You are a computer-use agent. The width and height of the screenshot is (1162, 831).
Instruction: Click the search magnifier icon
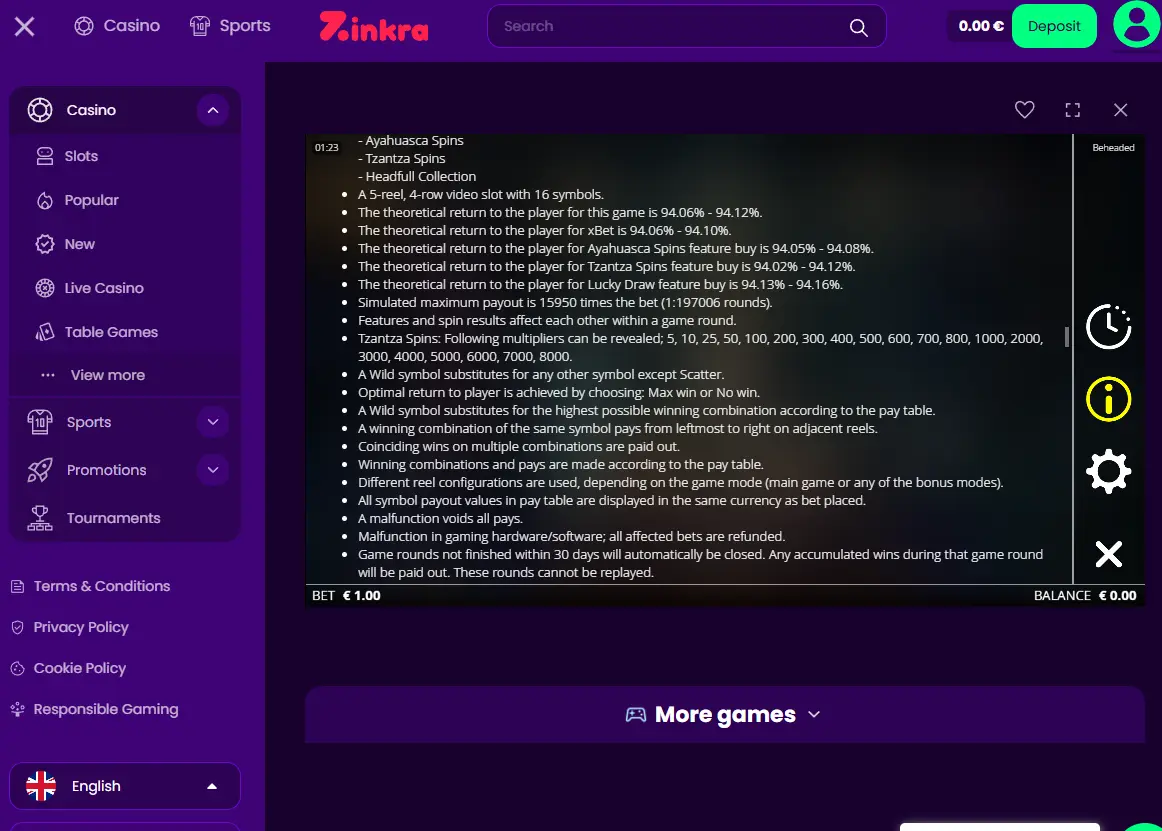[858, 27]
